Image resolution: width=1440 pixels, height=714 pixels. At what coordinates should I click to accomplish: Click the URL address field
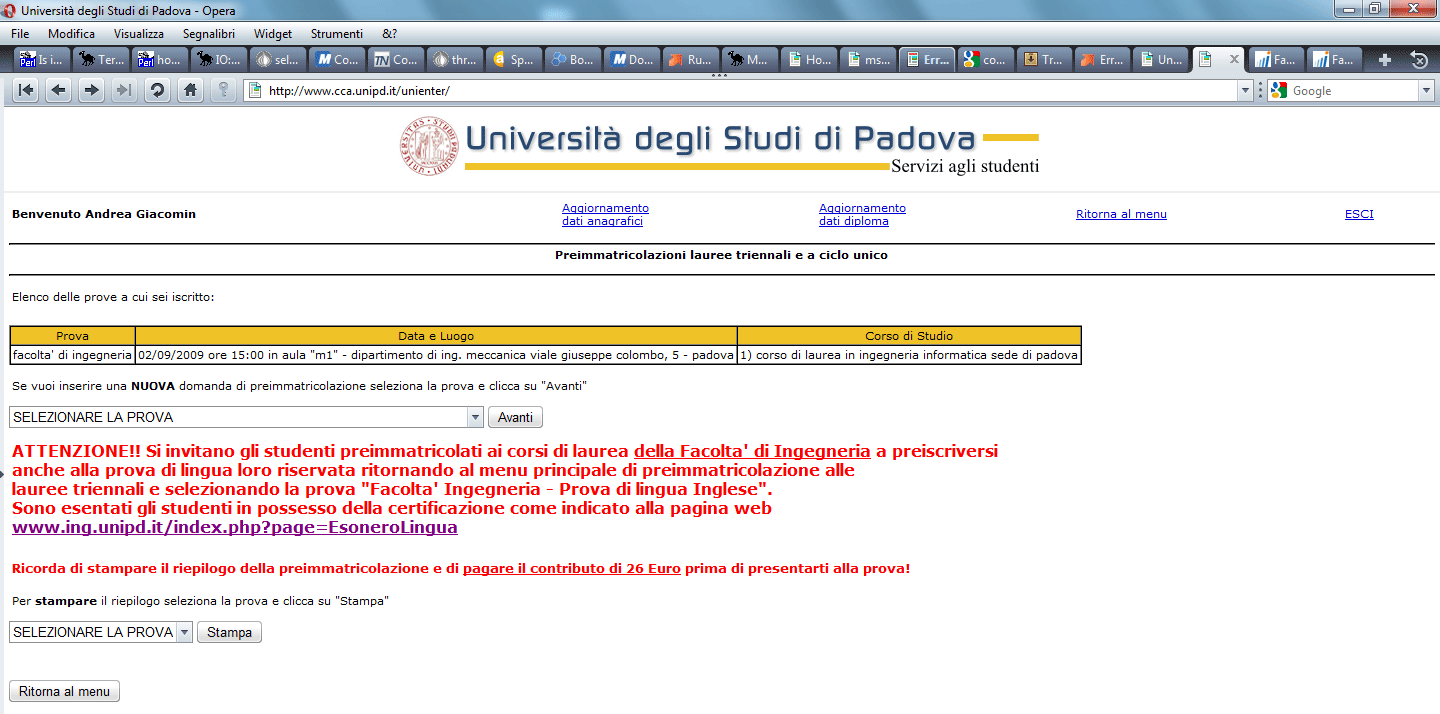(x=750, y=90)
